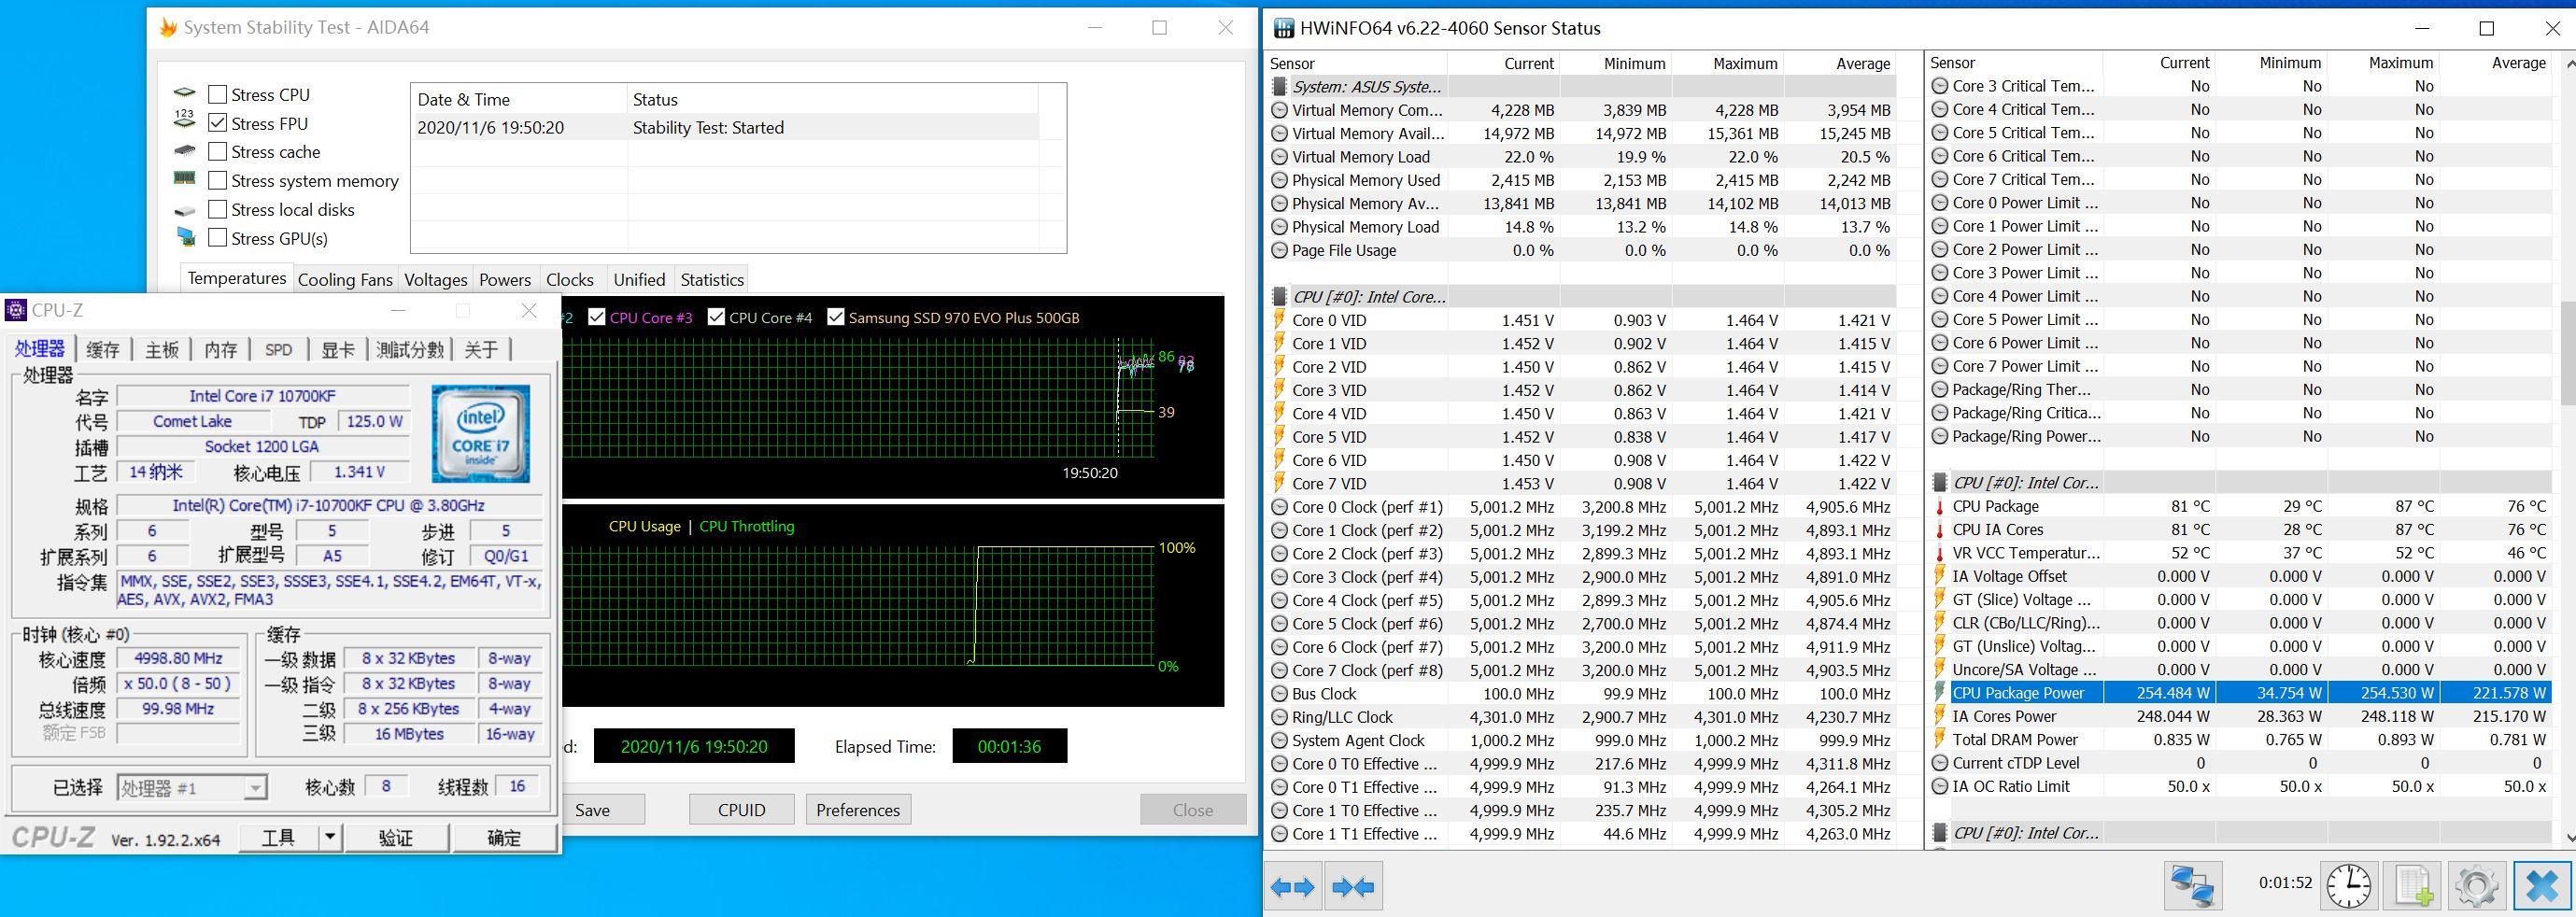Open HWiNFO settings gear icon

click(2476, 886)
